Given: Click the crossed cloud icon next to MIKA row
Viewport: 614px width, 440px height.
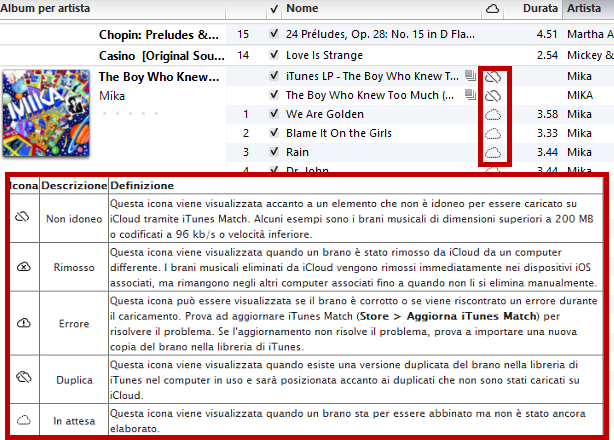Looking at the screenshot, I should [493, 96].
